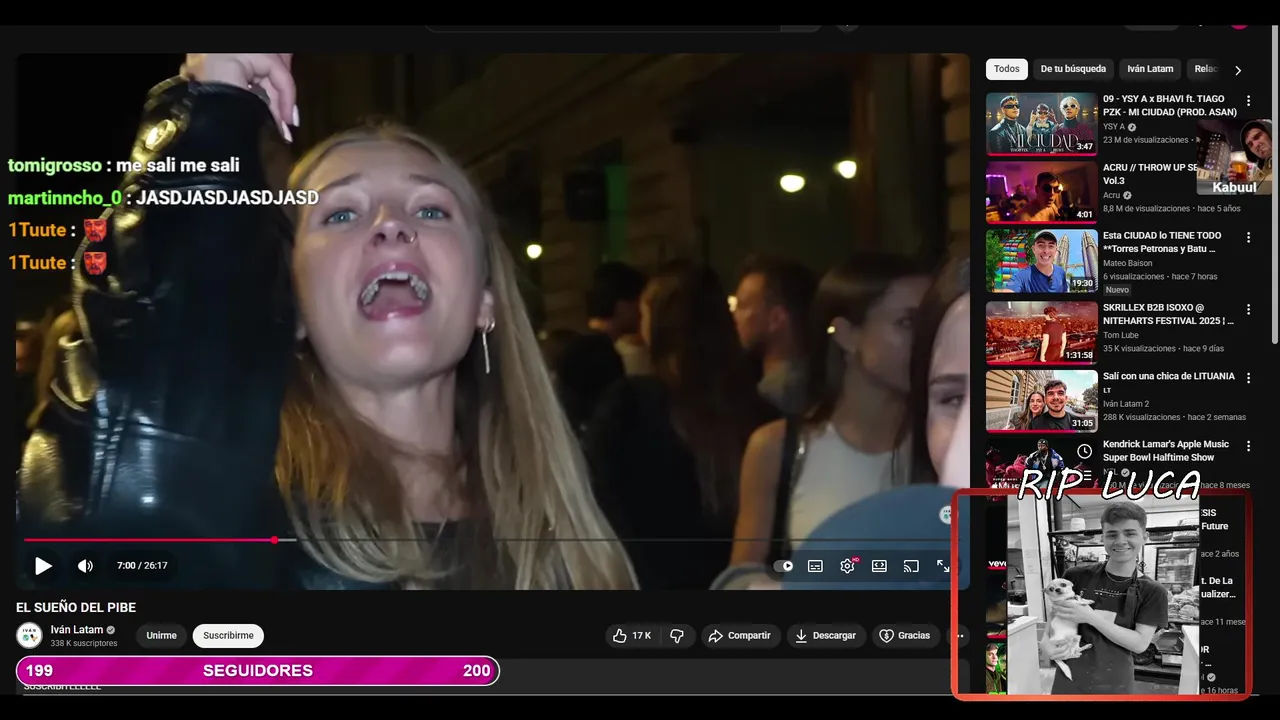This screenshot has width=1280, height=720.
Task: Open the Iván Latam channel name link
Action: pyautogui.click(x=77, y=630)
